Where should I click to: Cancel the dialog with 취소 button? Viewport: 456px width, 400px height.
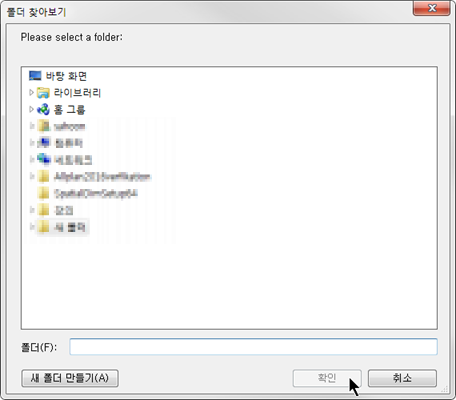coord(402,378)
